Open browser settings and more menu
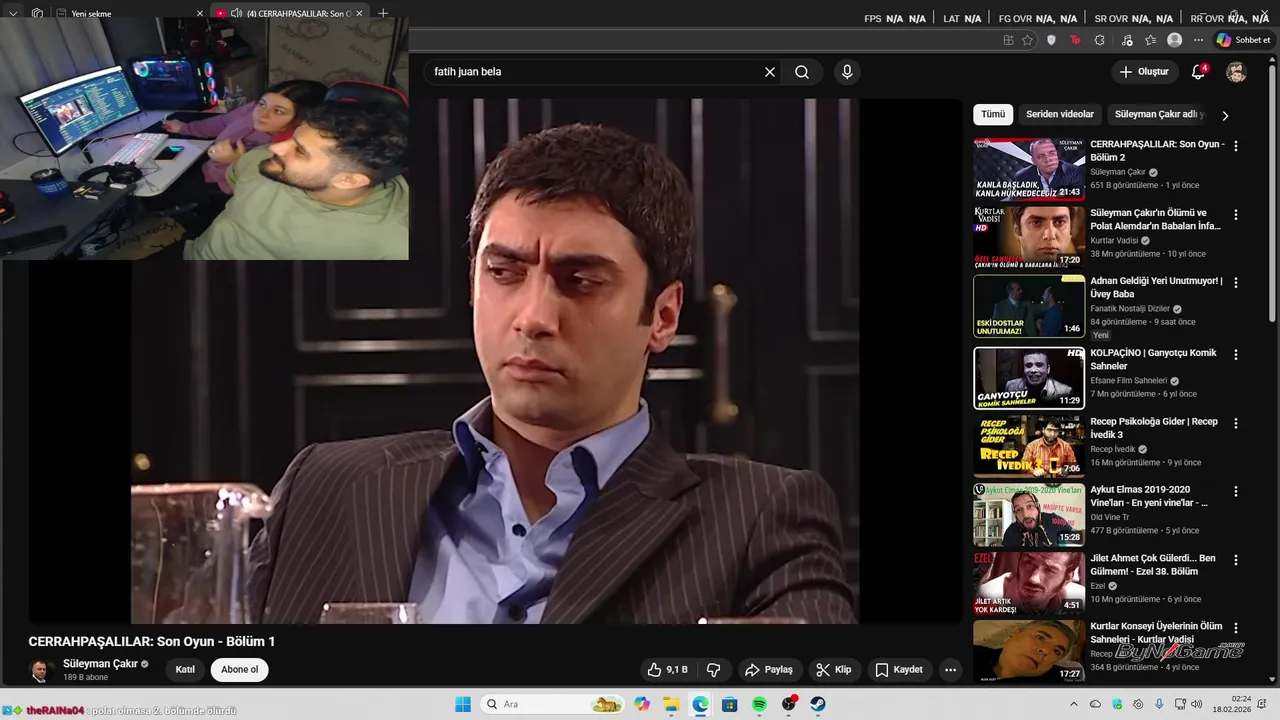 pos(1198,40)
